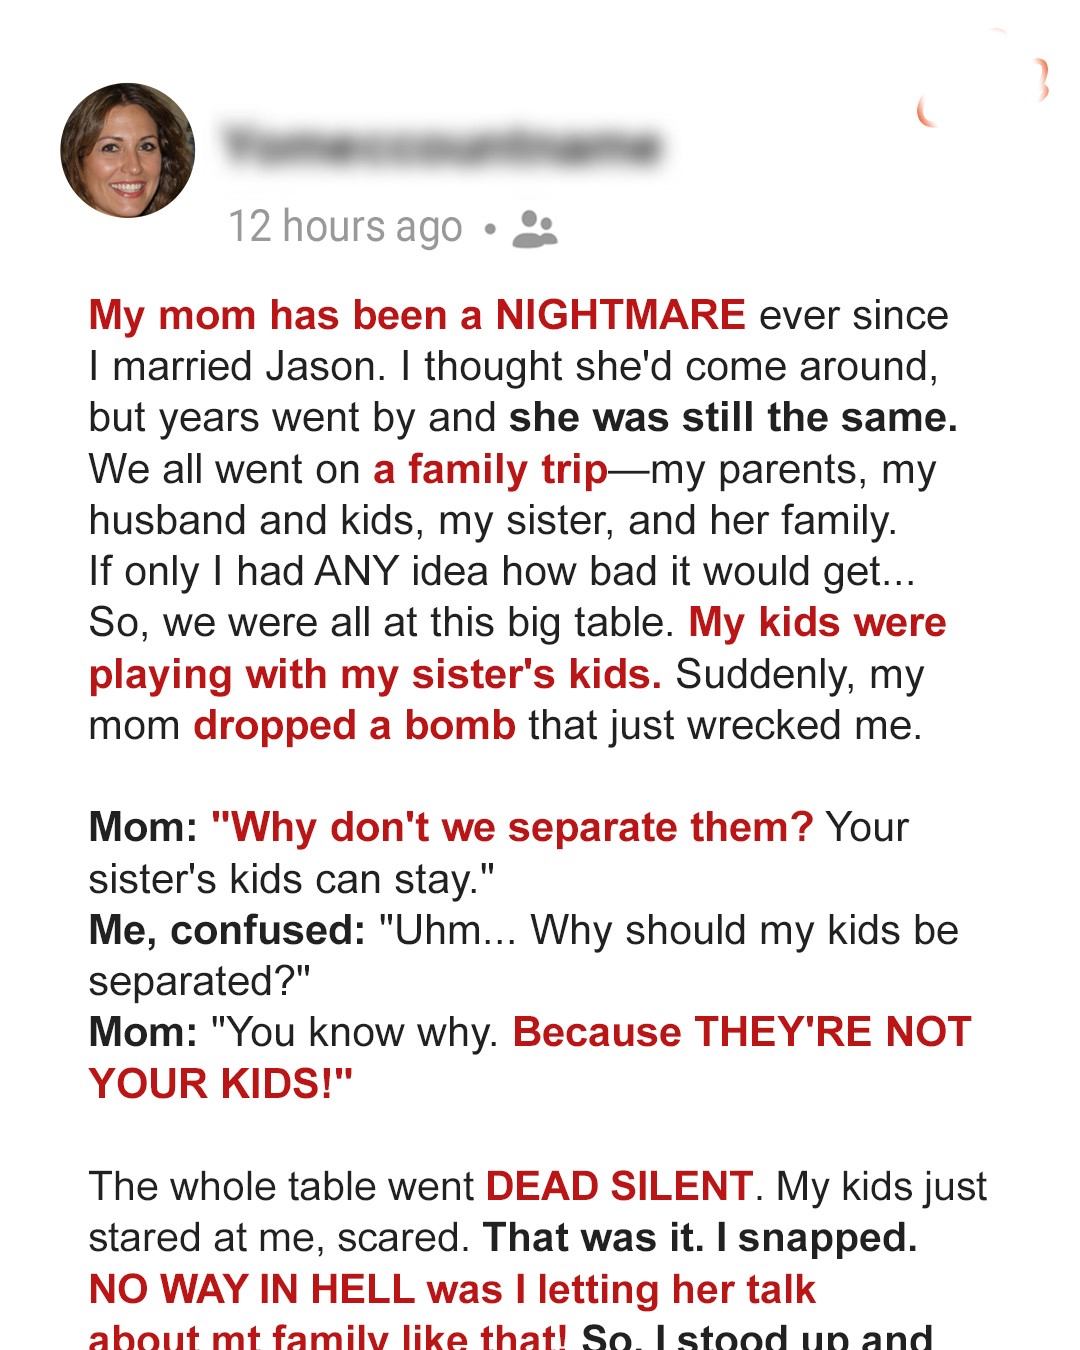Image resolution: width=1080 pixels, height=1350 pixels.
Task: Click the red "My mom has been a NIGHTMARE" text
Action: pos(416,315)
